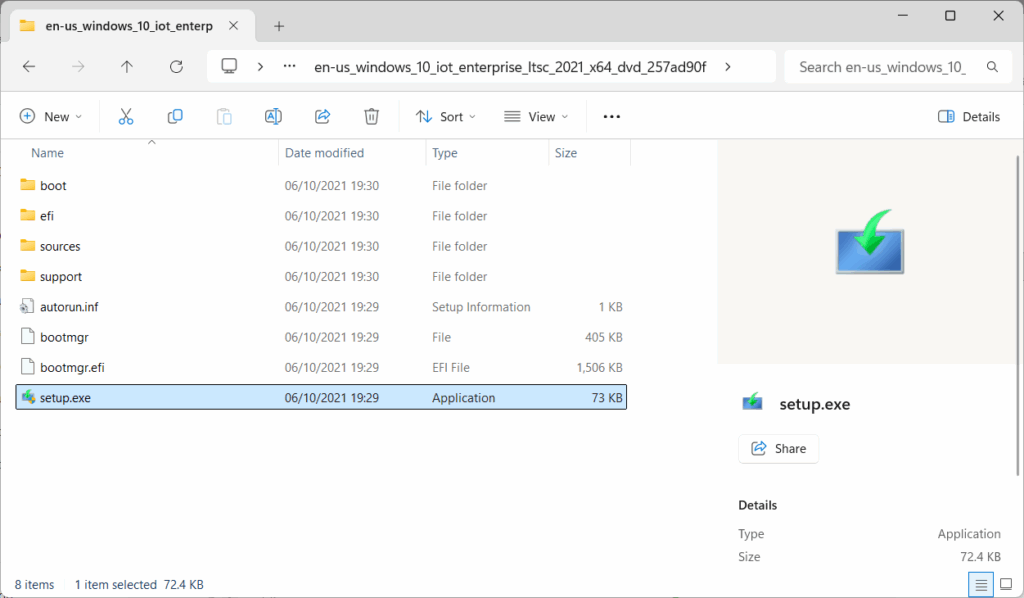This screenshot has width=1024, height=598.
Task: Open the See more ellipsis menu
Action: pyautogui.click(x=611, y=117)
